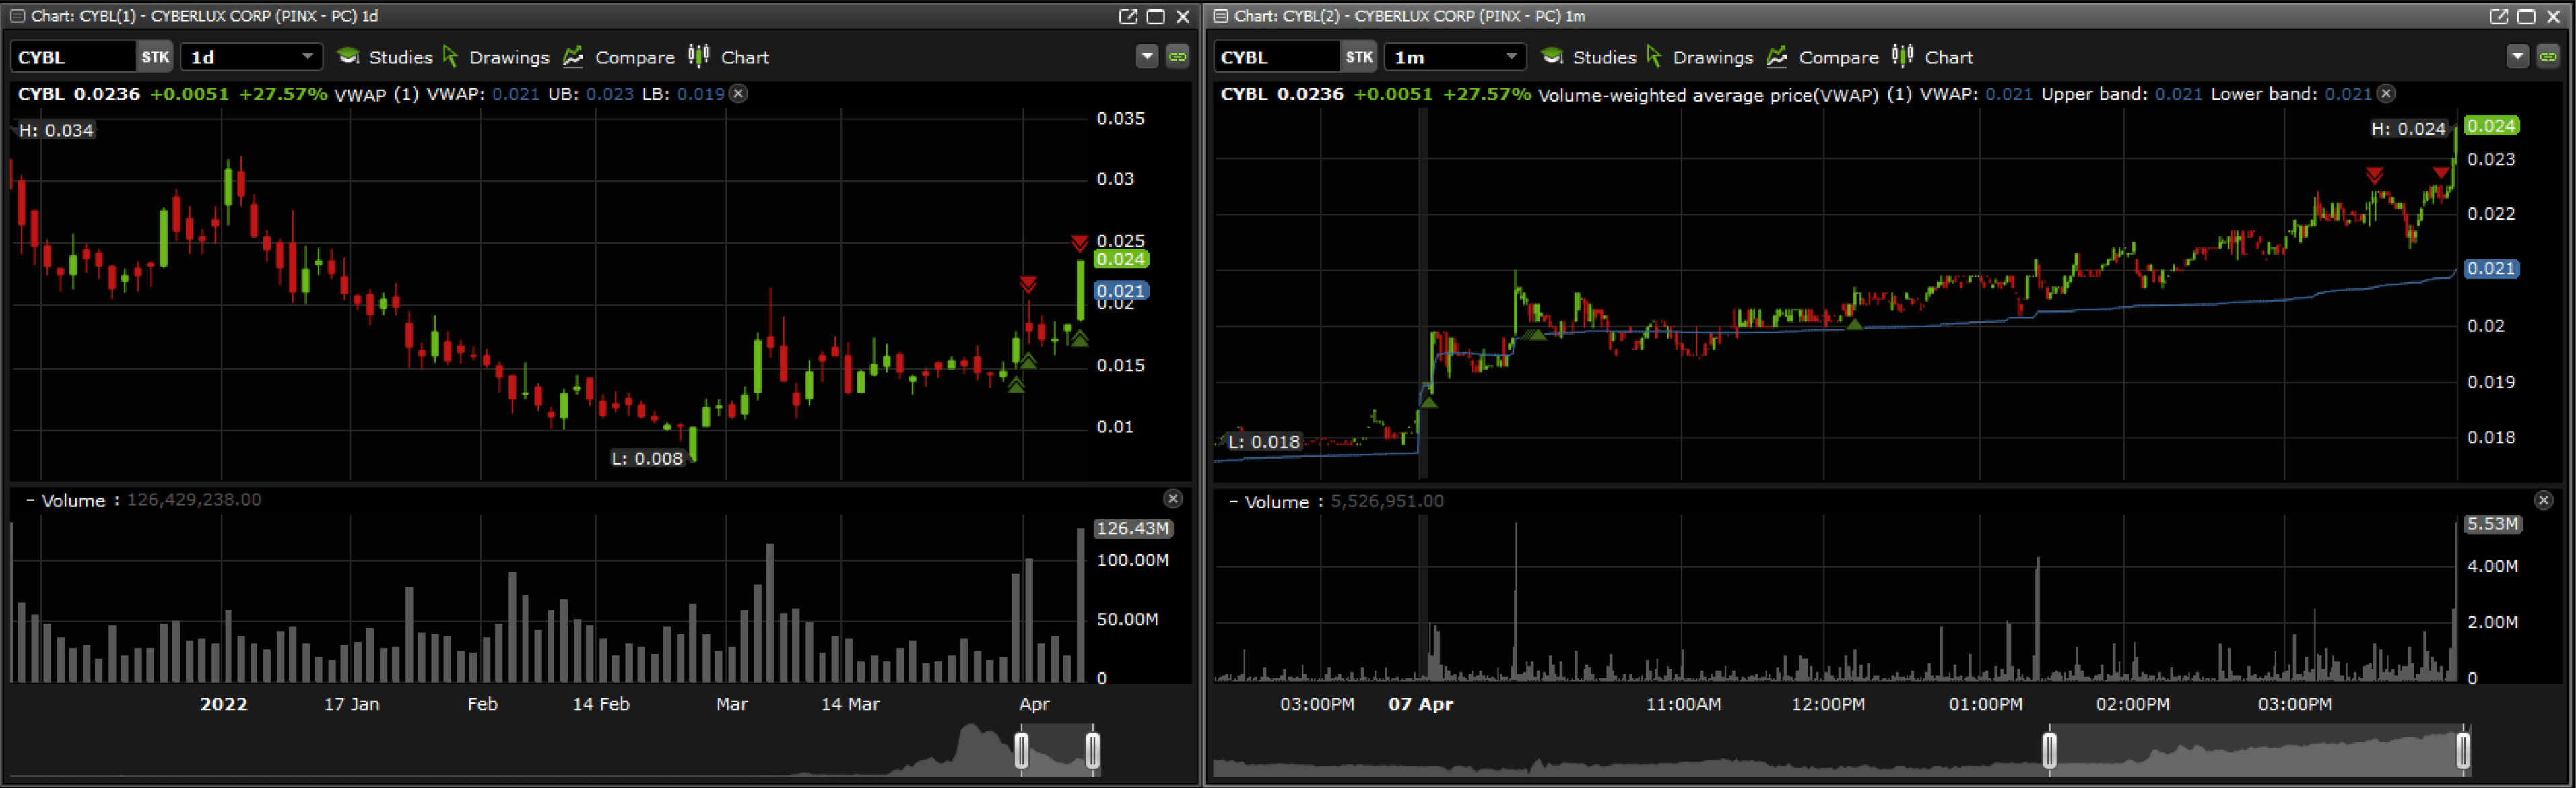Expand the 1m timeframe dropdown
2576x788 pixels.
click(1511, 57)
